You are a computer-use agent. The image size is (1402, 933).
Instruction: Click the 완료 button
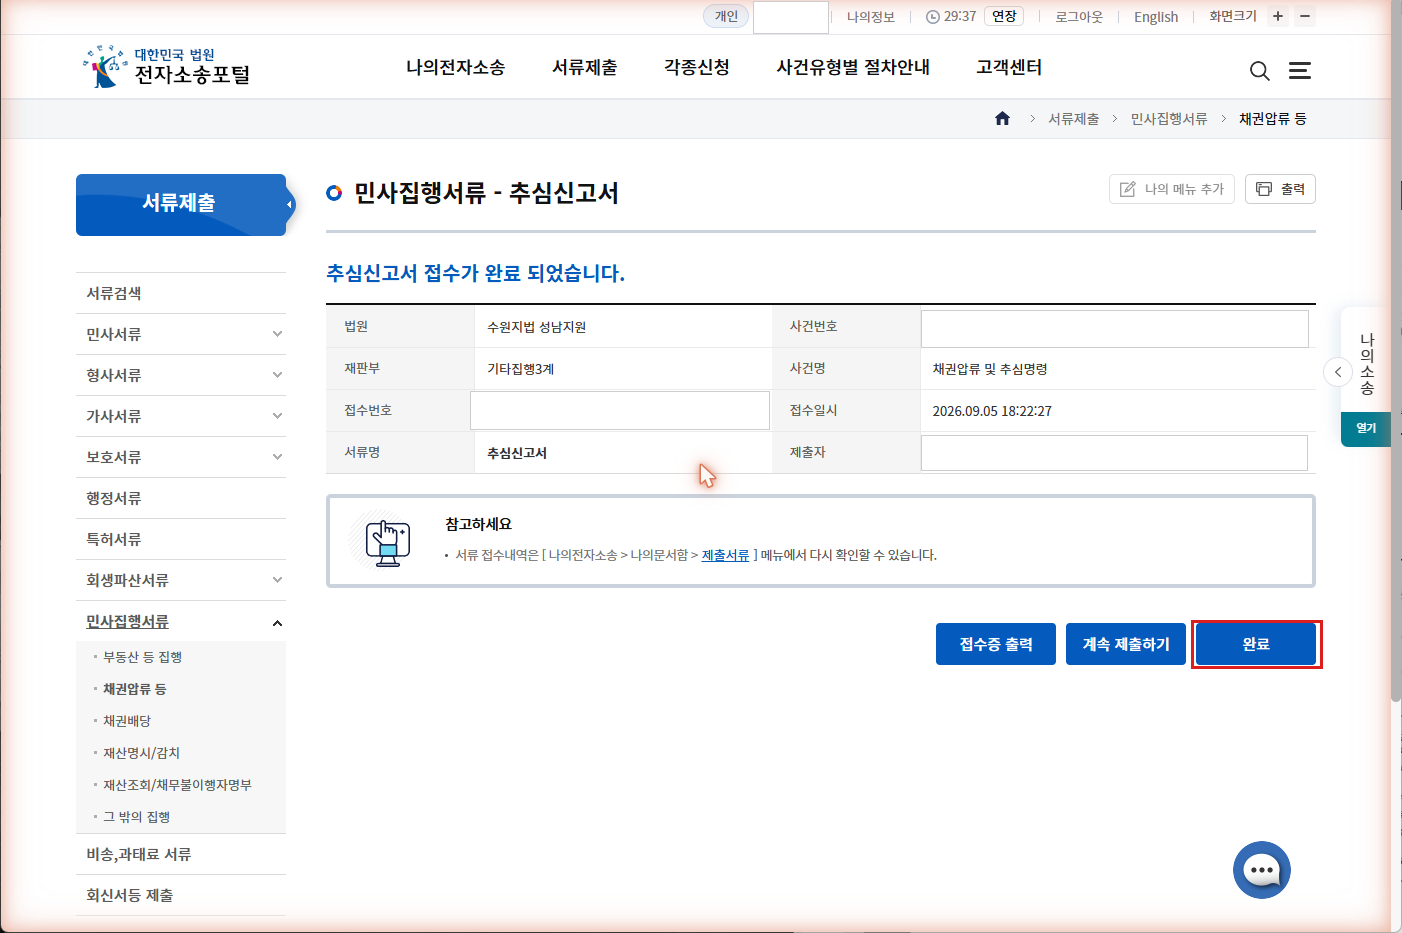click(1256, 644)
